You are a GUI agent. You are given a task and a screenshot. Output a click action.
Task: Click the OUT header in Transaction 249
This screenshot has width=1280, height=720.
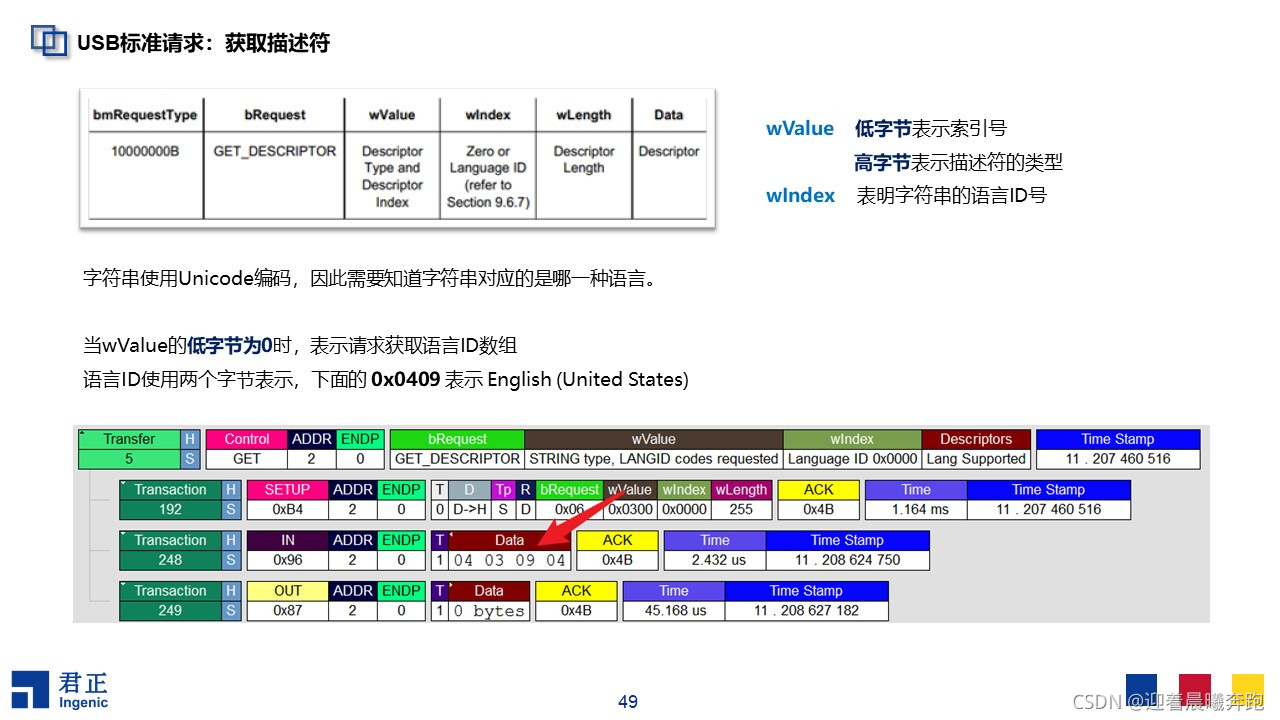[x=287, y=591]
